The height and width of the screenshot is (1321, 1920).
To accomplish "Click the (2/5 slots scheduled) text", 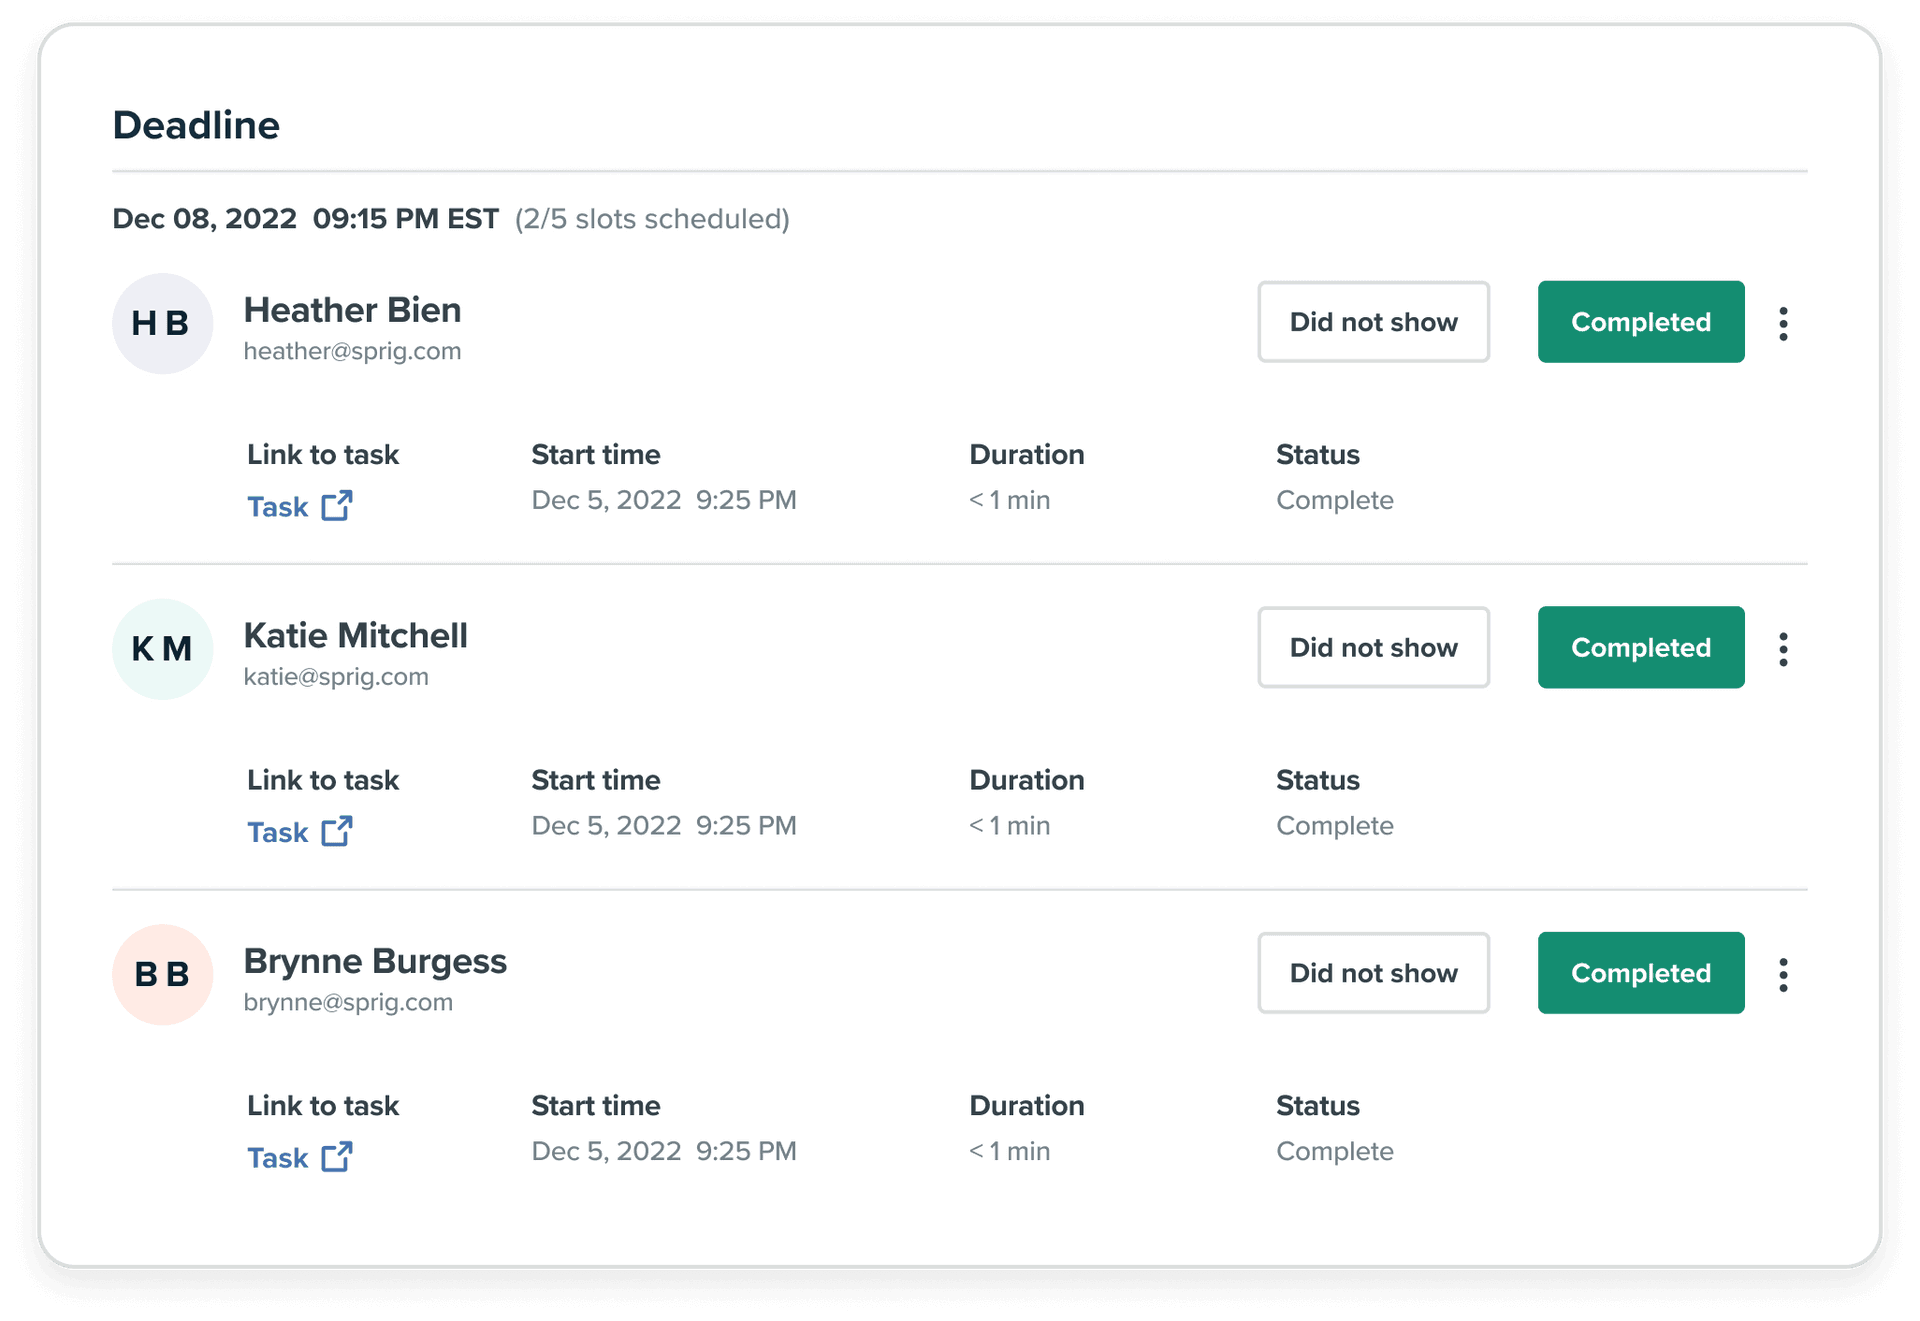I will [652, 219].
